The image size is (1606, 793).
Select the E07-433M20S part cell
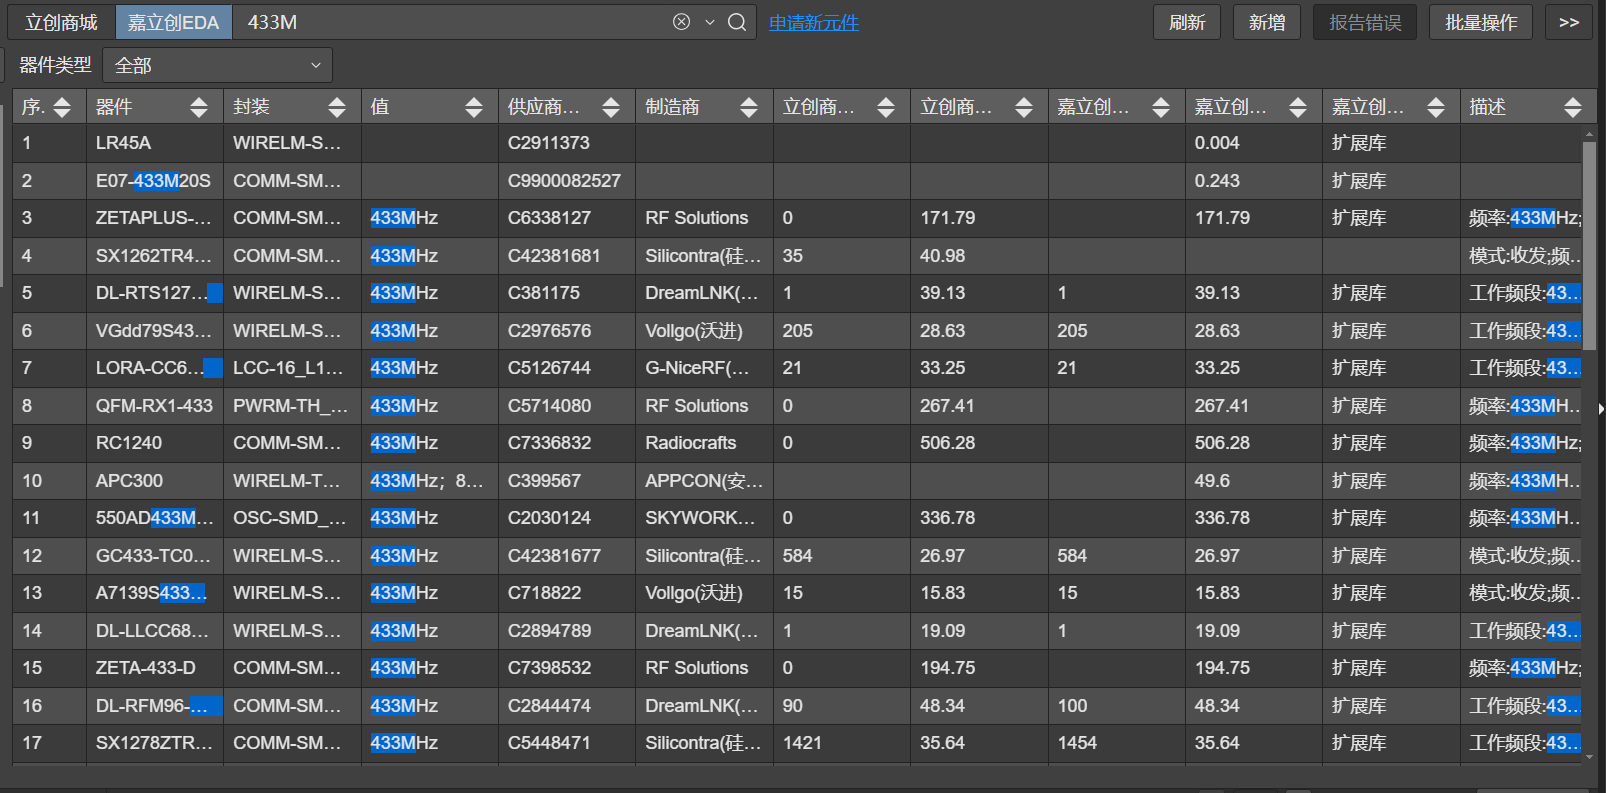pyautogui.click(x=154, y=181)
